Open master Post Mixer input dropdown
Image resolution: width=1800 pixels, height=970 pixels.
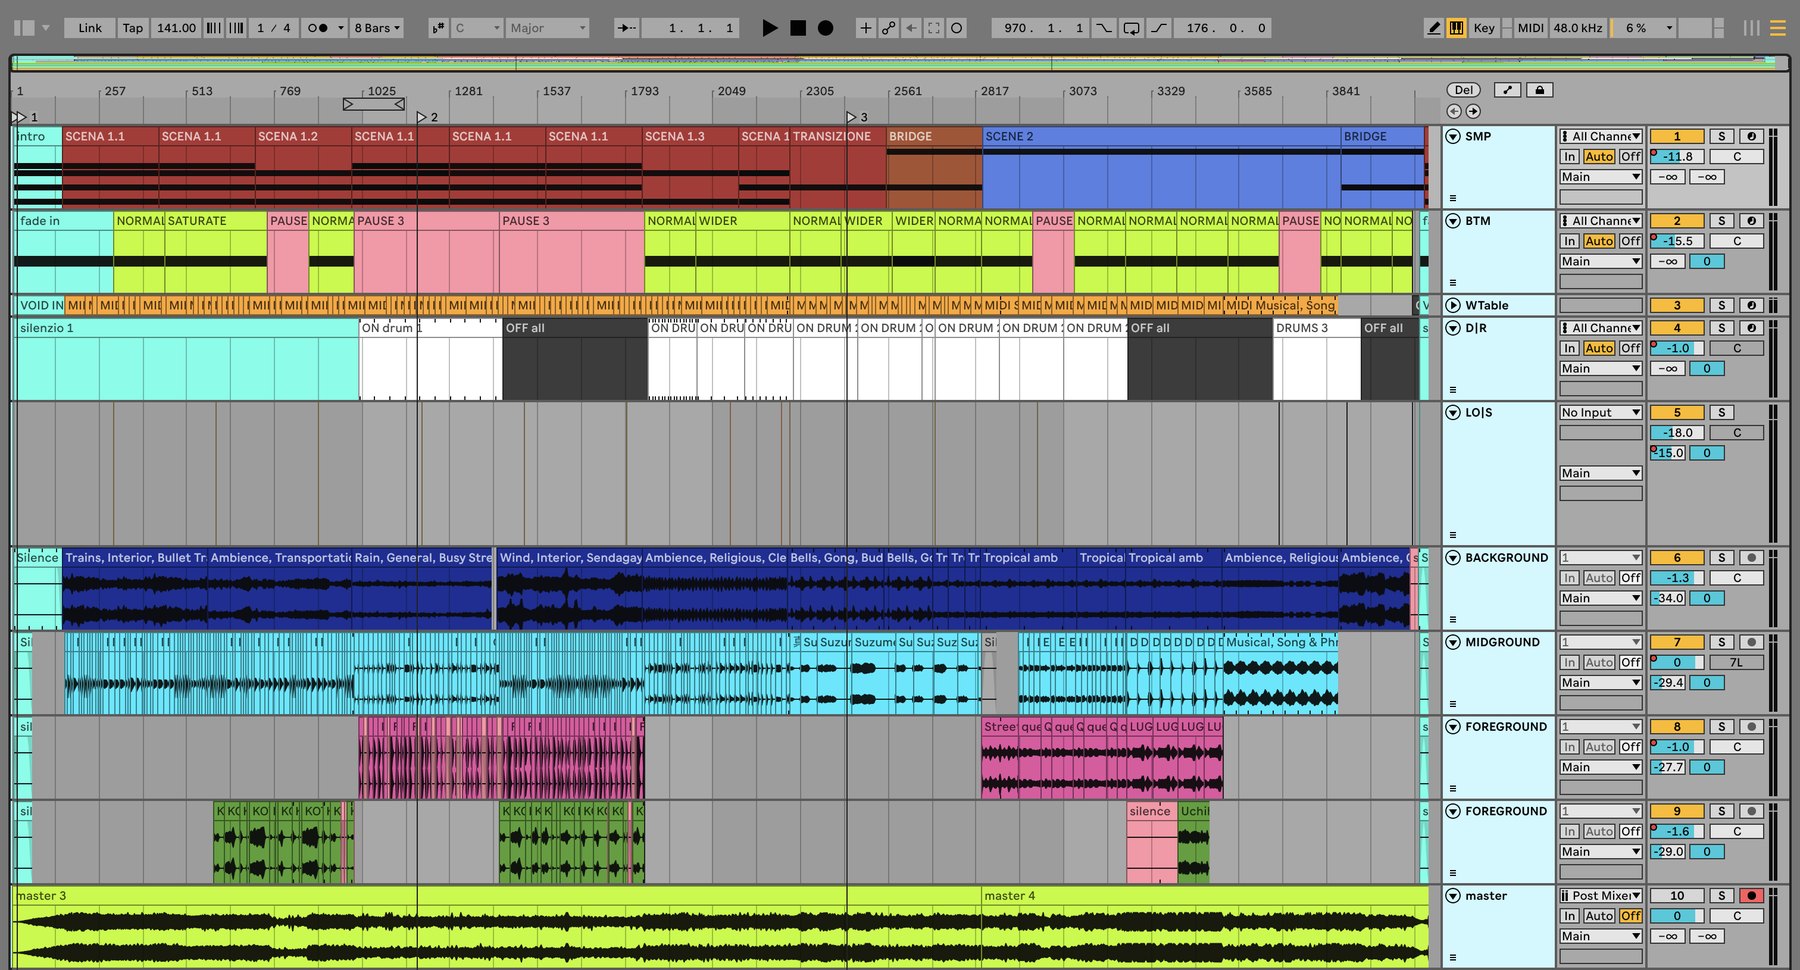[1601, 896]
